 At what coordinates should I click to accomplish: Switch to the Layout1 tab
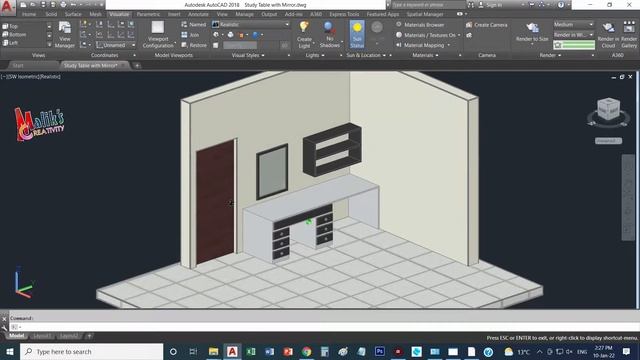tap(42, 336)
